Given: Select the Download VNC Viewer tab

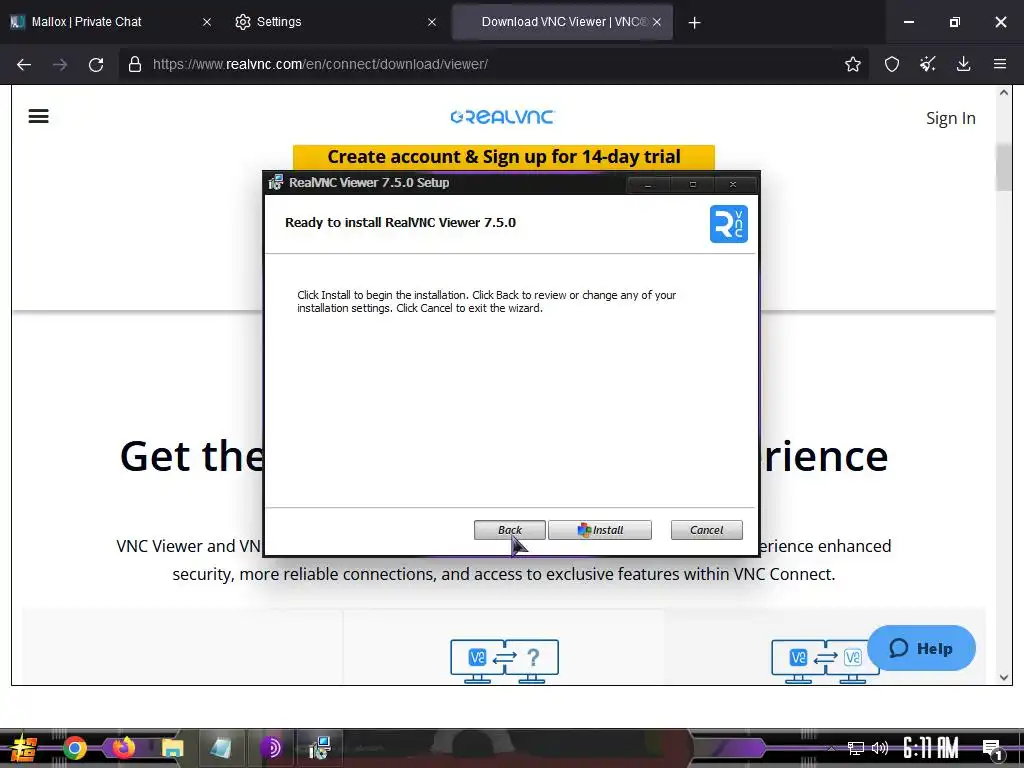Looking at the screenshot, I should [564, 22].
